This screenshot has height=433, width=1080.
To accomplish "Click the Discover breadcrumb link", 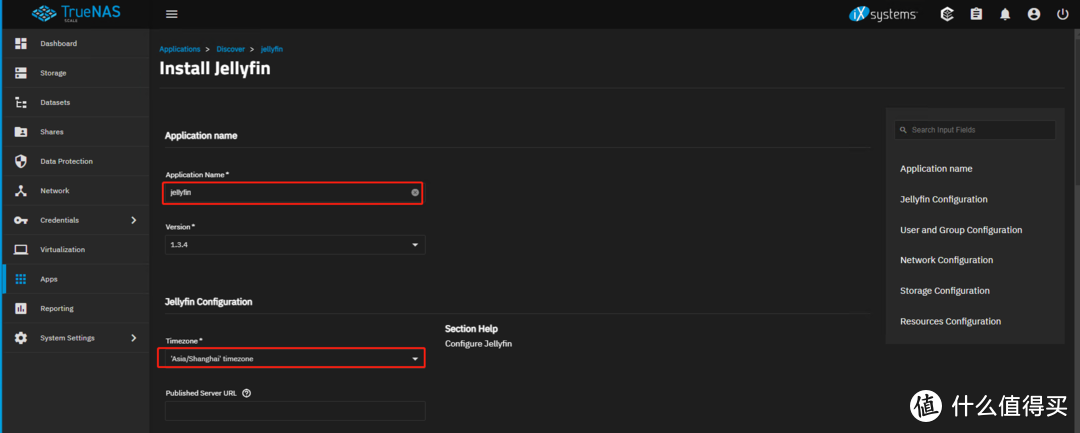I will tap(230, 49).
